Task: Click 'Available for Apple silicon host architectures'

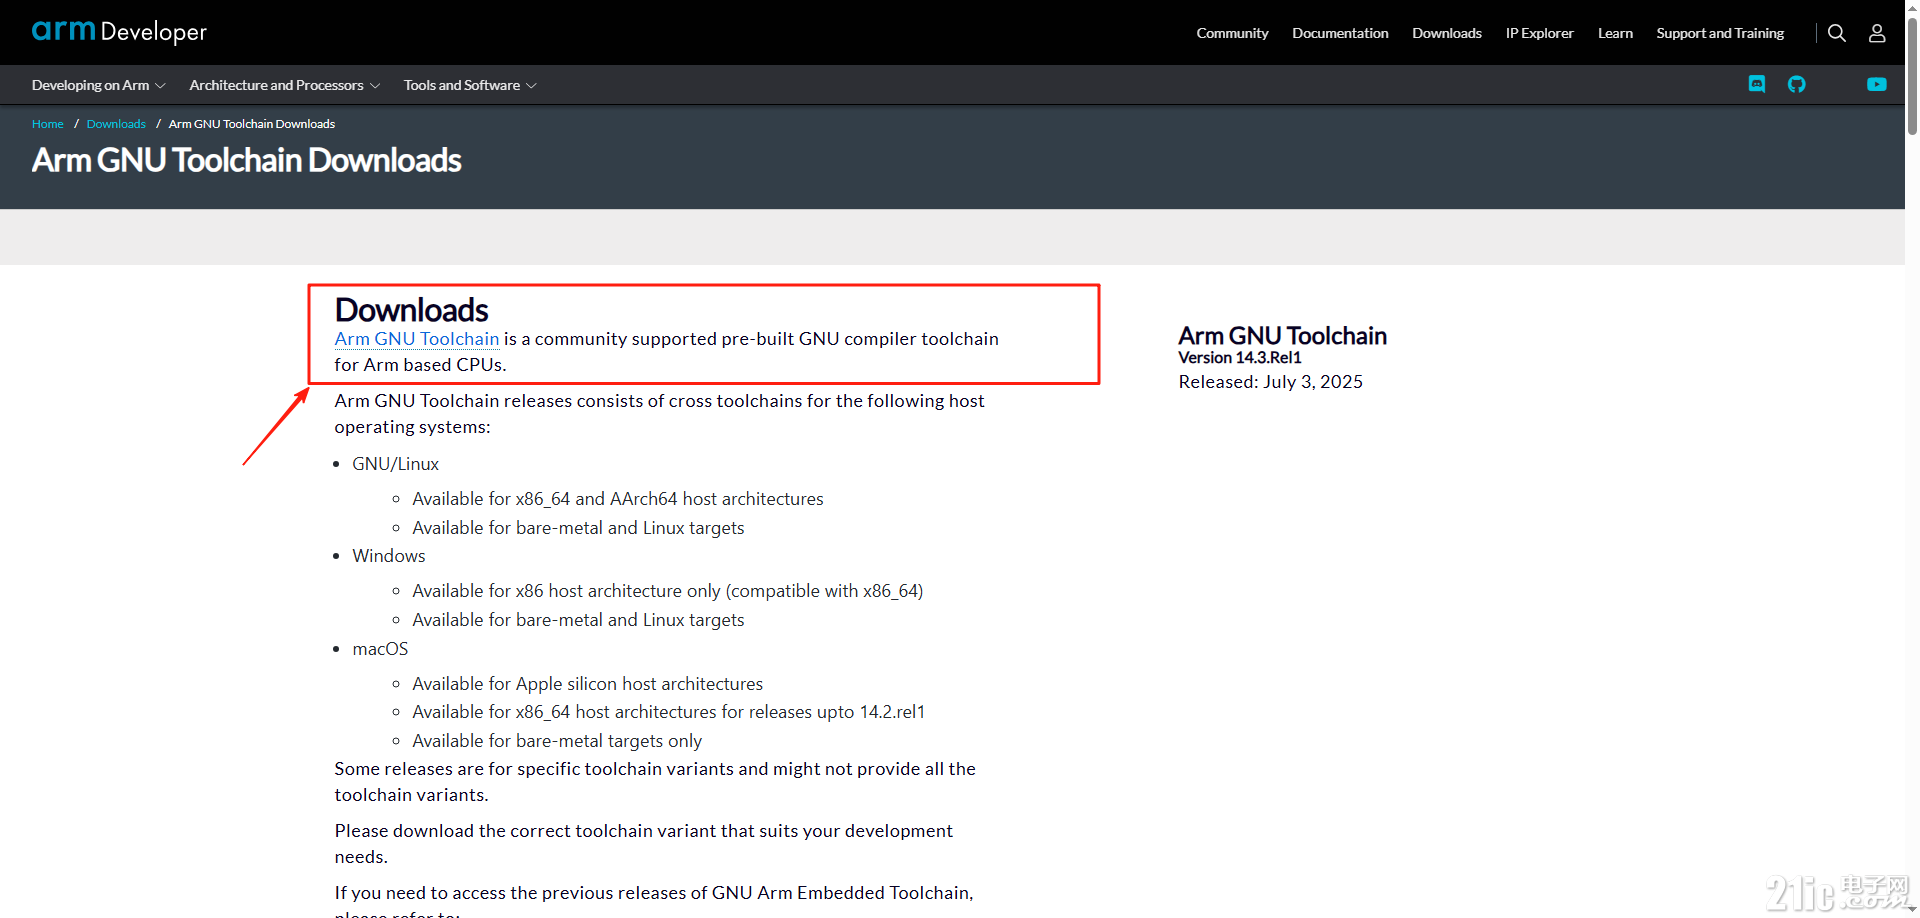Action: pyautogui.click(x=587, y=684)
